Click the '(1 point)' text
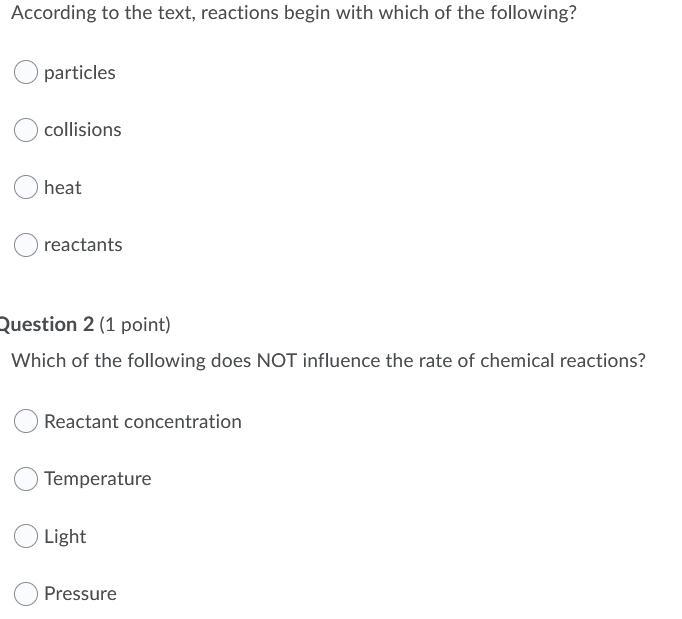This screenshot has height=619, width=682. [x=135, y=325]
